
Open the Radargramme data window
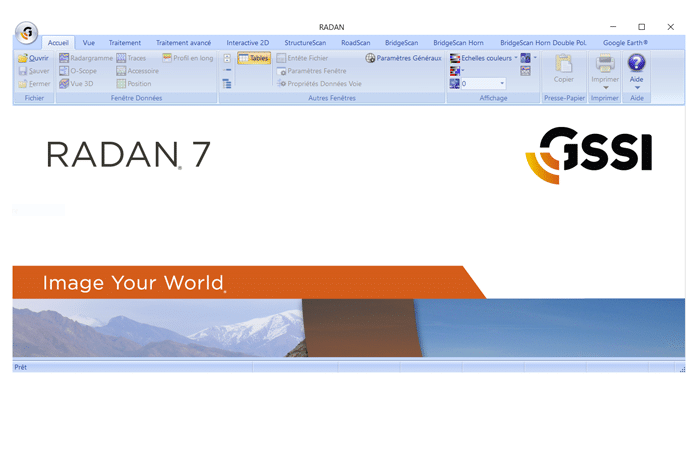[86, 58]
